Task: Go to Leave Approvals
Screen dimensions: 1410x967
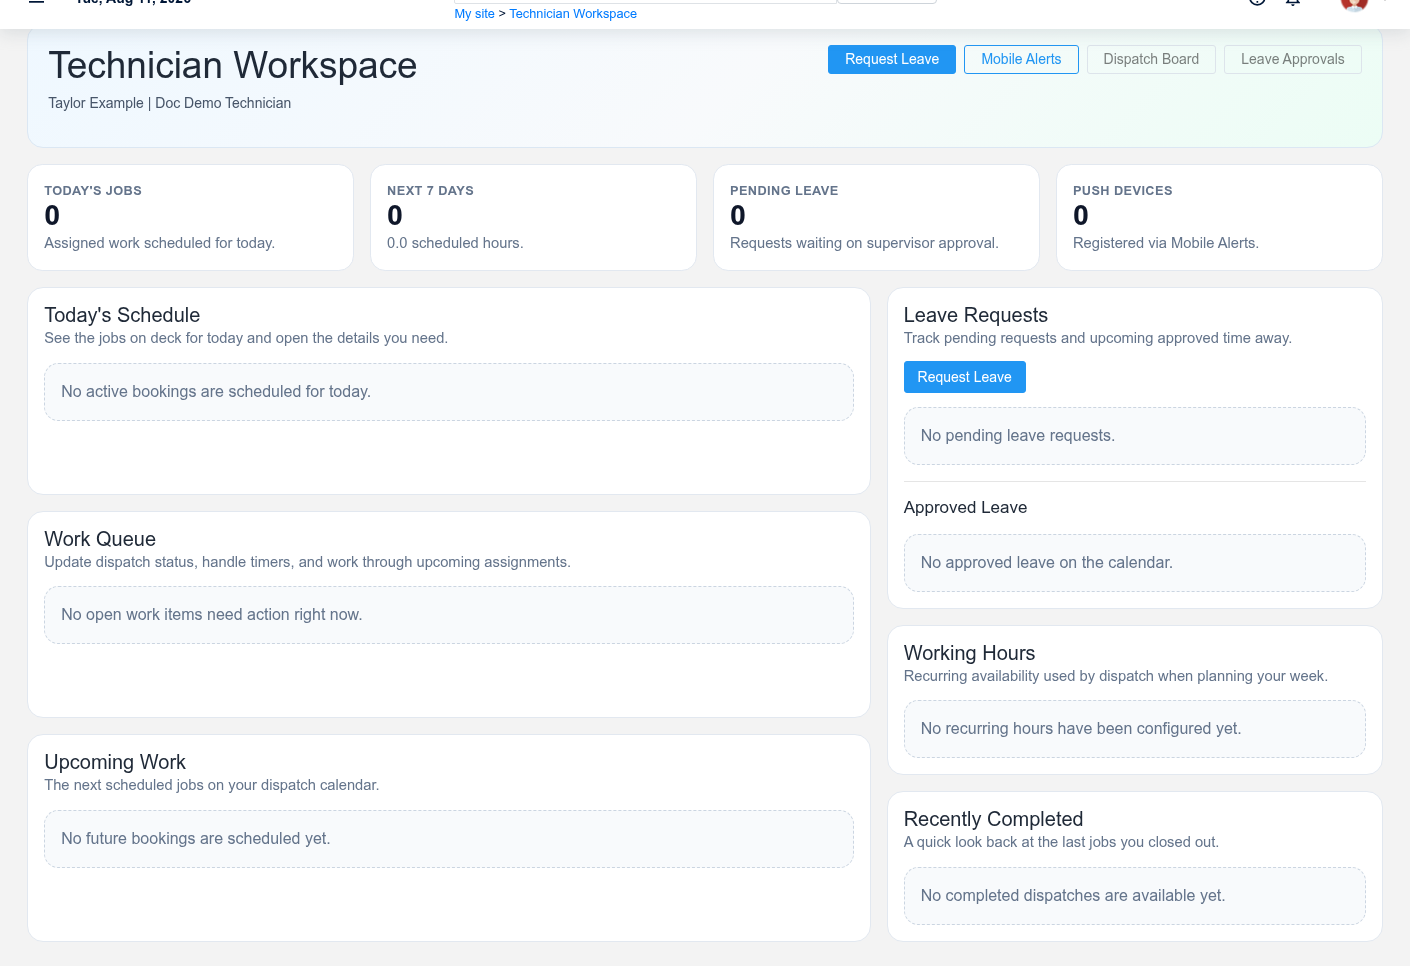Action: coord(1292,59)
